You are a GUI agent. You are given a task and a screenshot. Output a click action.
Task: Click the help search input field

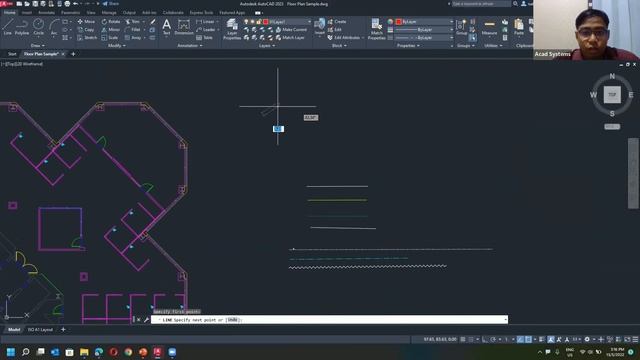(481, 4)
